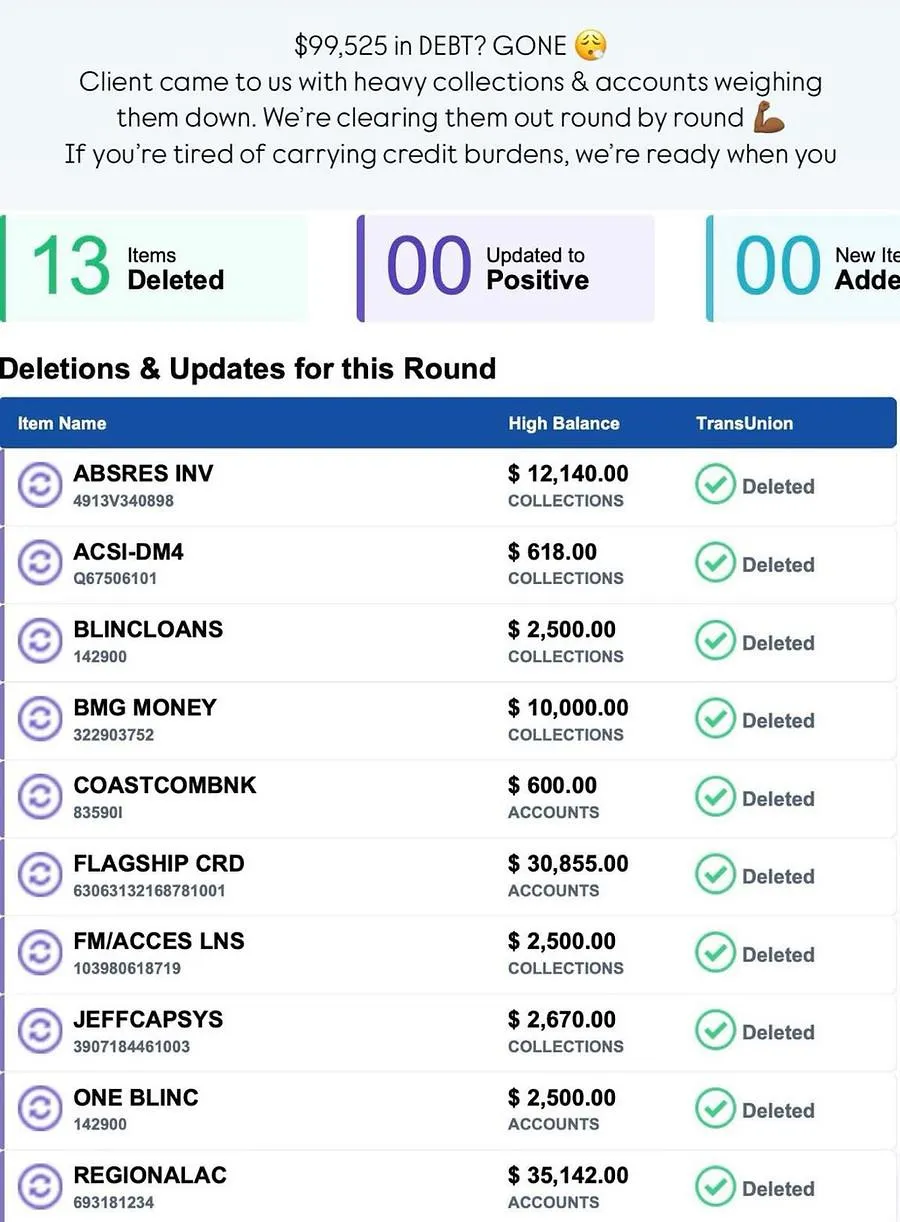The width and height of the screenshot is (900, 1222).
Task: Click the Deleted checkmark for ONE BLINC
Action: point(715,1110)
